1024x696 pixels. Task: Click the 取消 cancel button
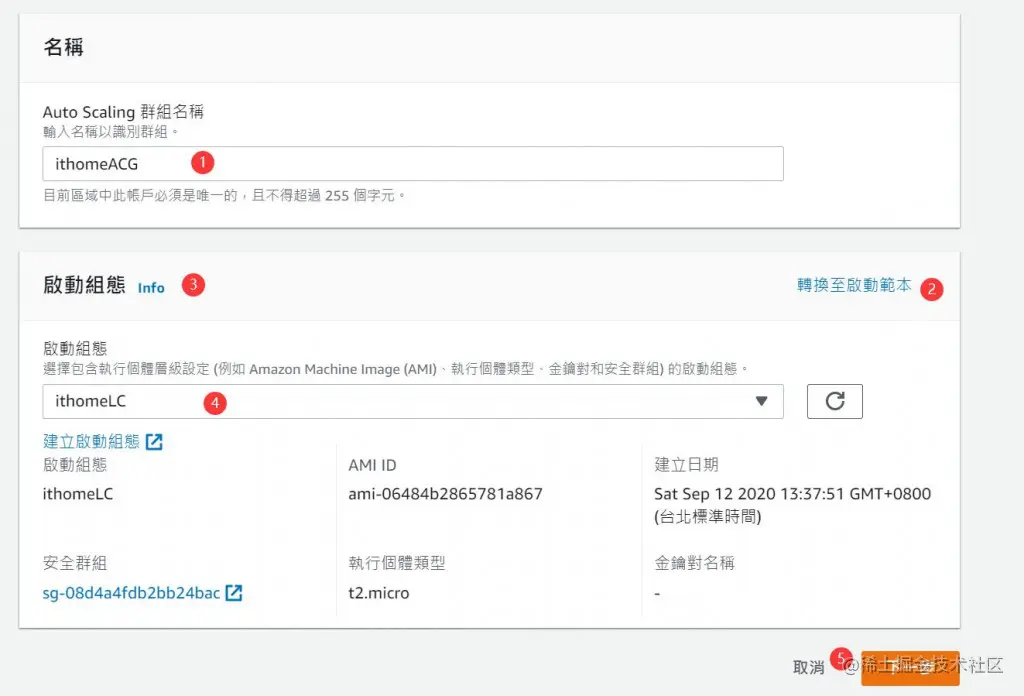pyautogui.click(x=808, y=667)
